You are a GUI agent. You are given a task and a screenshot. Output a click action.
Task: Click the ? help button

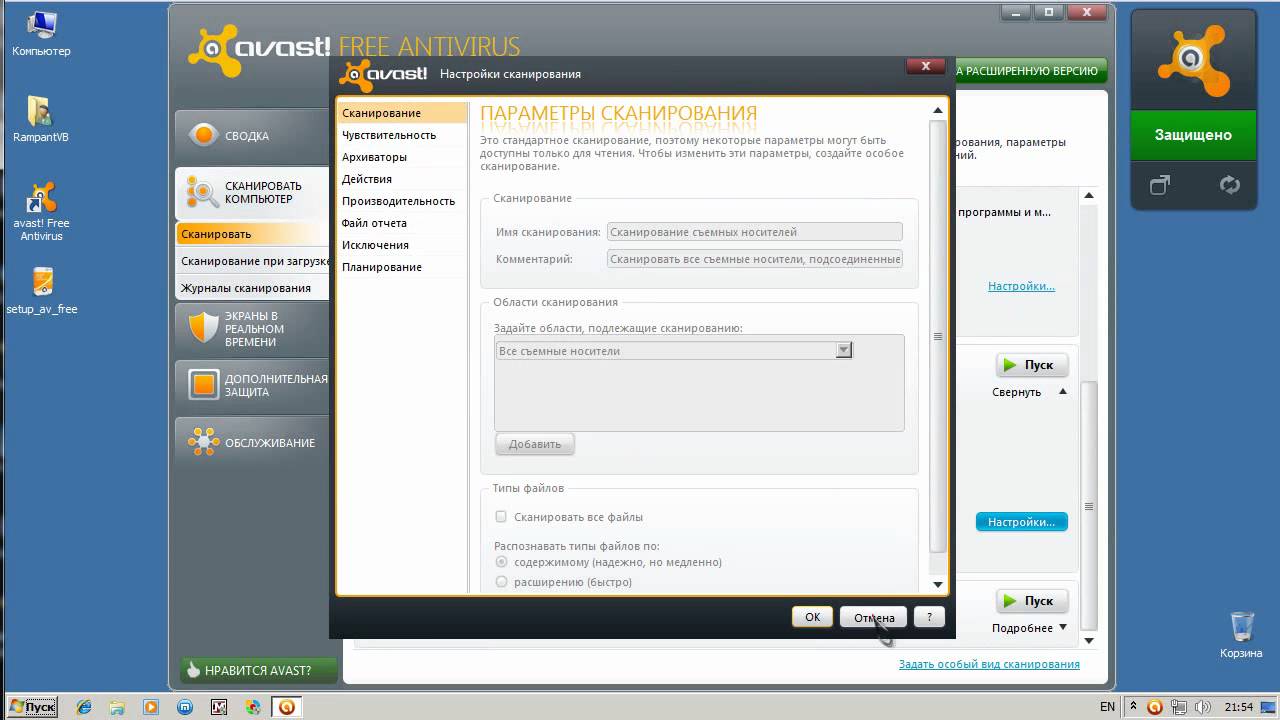[930, 617]
